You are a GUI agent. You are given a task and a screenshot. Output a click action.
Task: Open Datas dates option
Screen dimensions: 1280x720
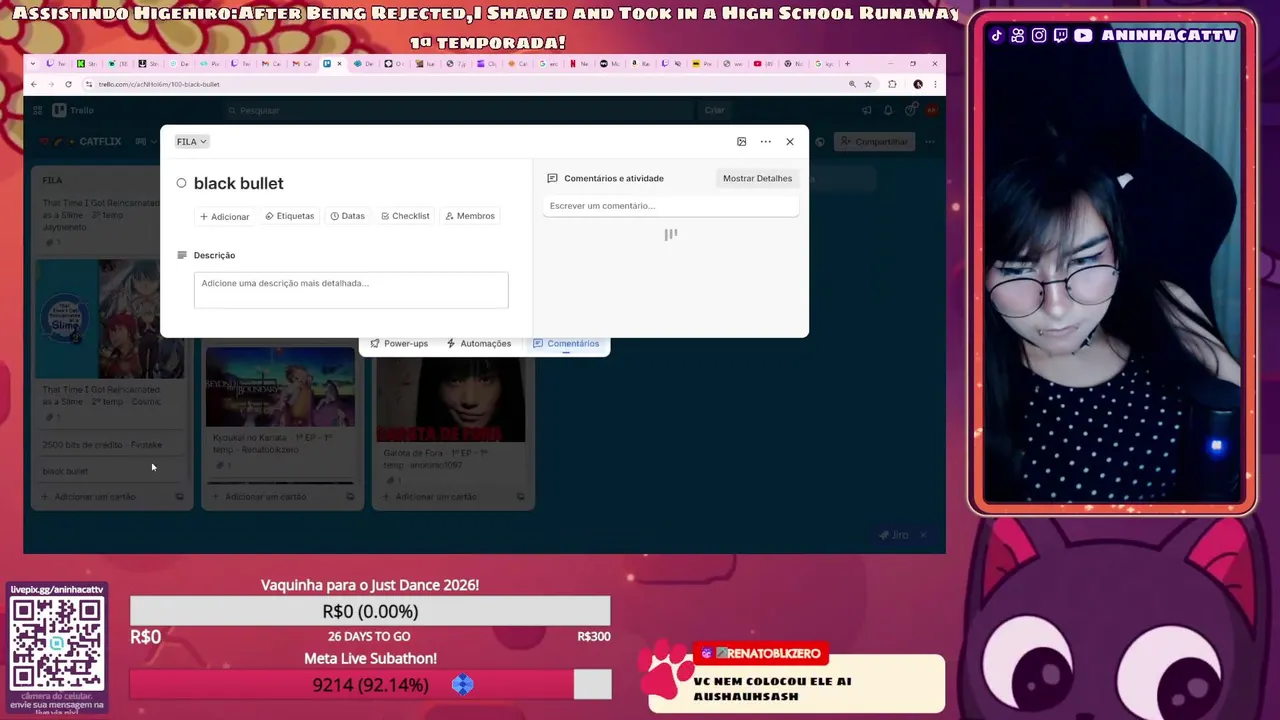[x=348, y=216]
